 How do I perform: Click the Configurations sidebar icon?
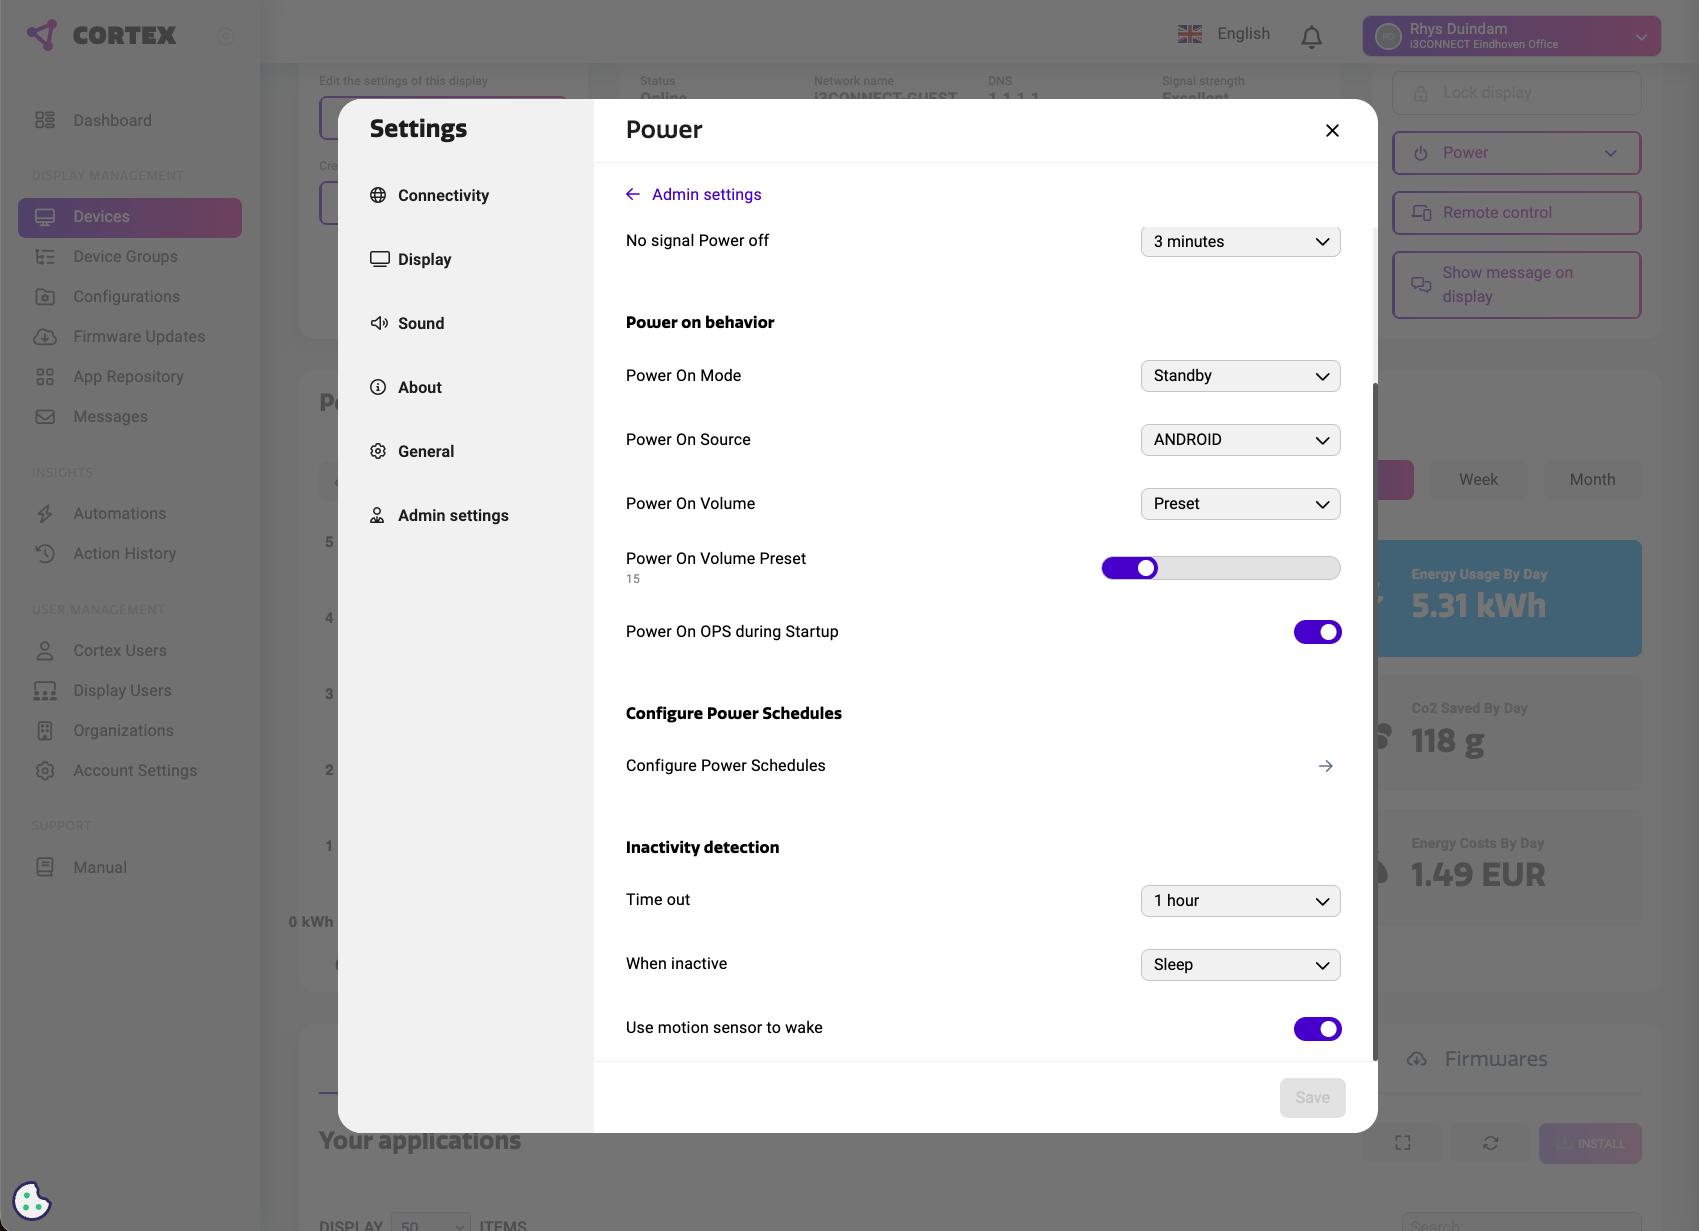click(x=45, y=297)
